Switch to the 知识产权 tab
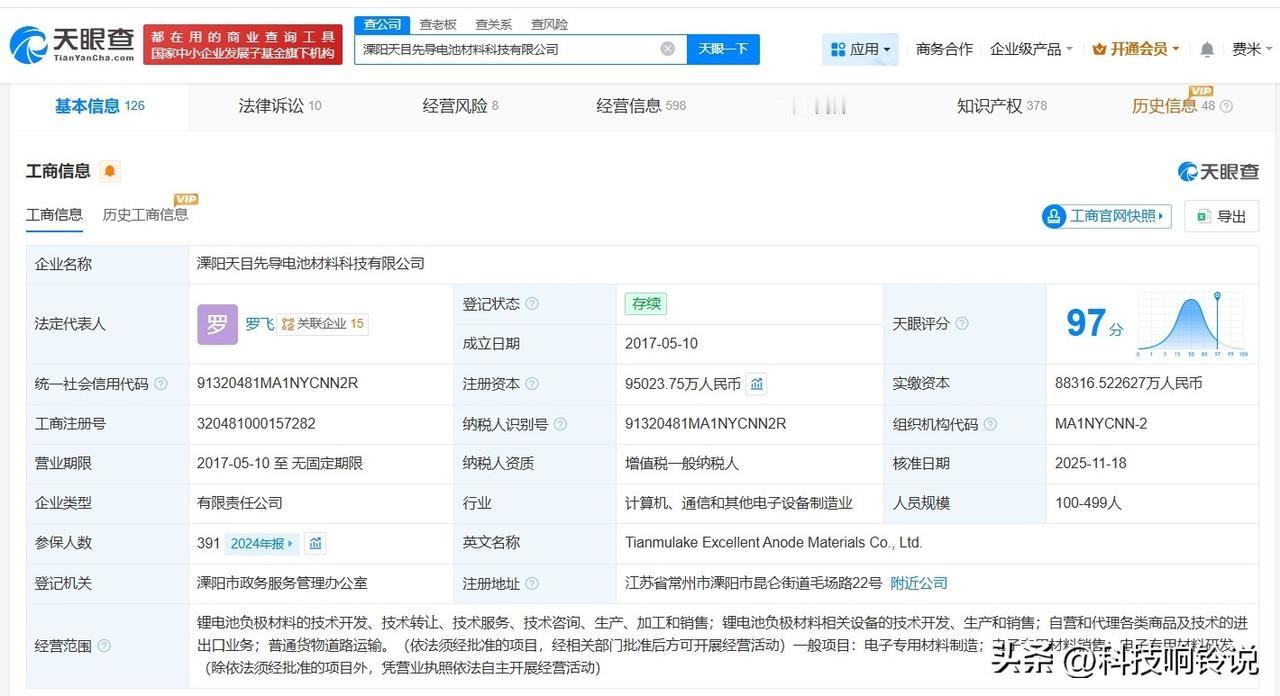The image size is (1280, 696). point(1002,106)
